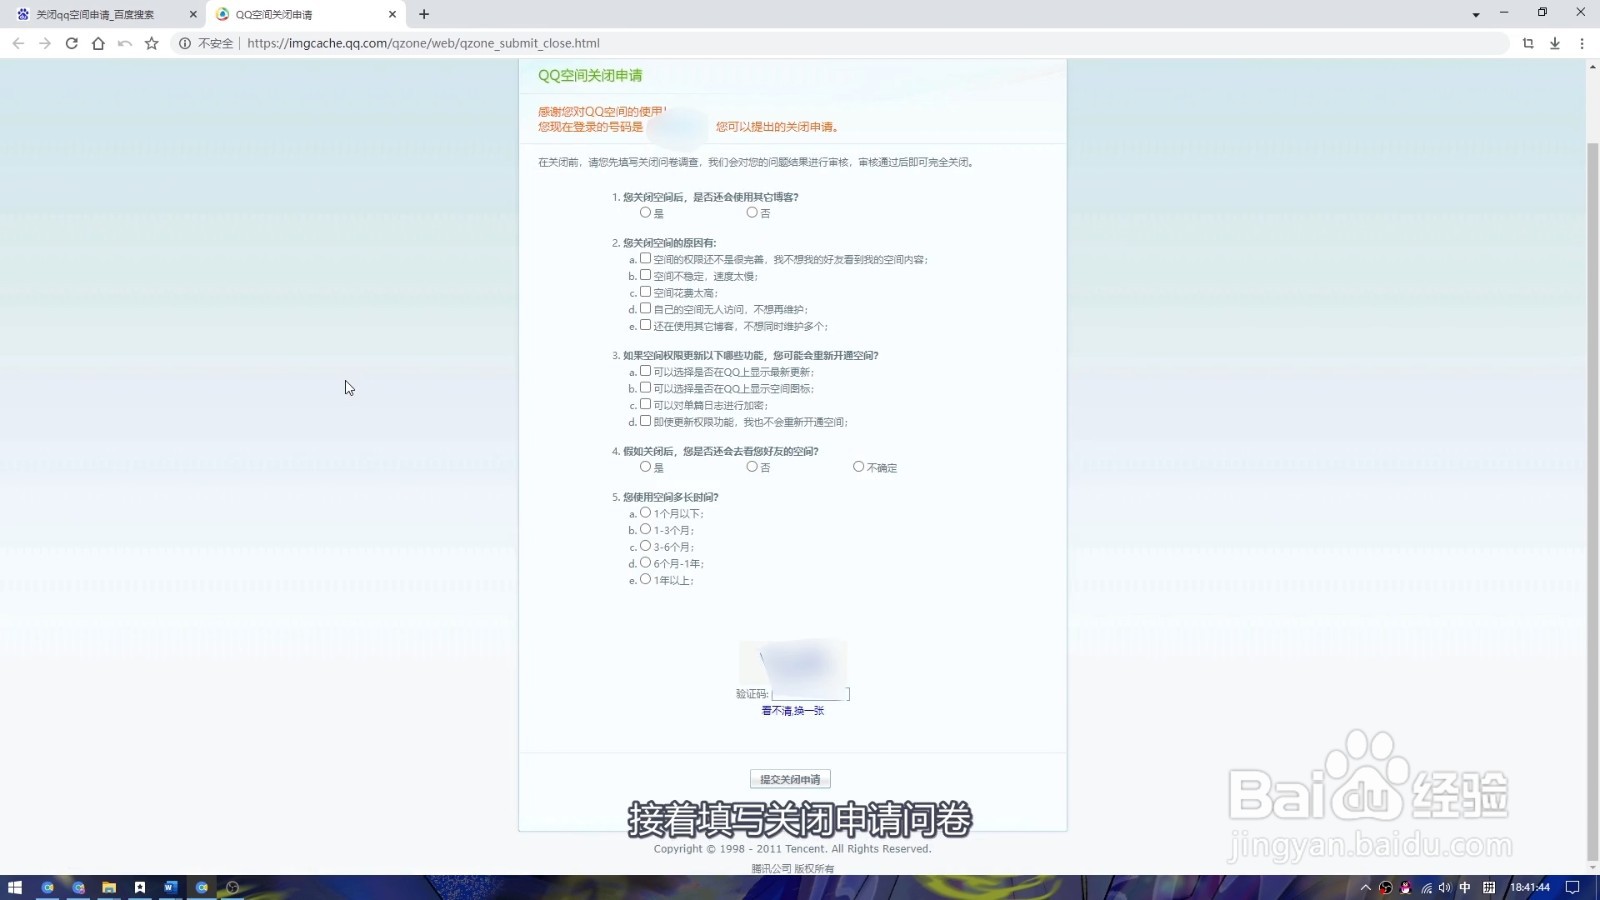The height and width of the screenshot is (900, 1600).
Task: Check option 可以选择是否在QQ上显示空间图标
Action: pyautogui.click(x=645, y=387)
